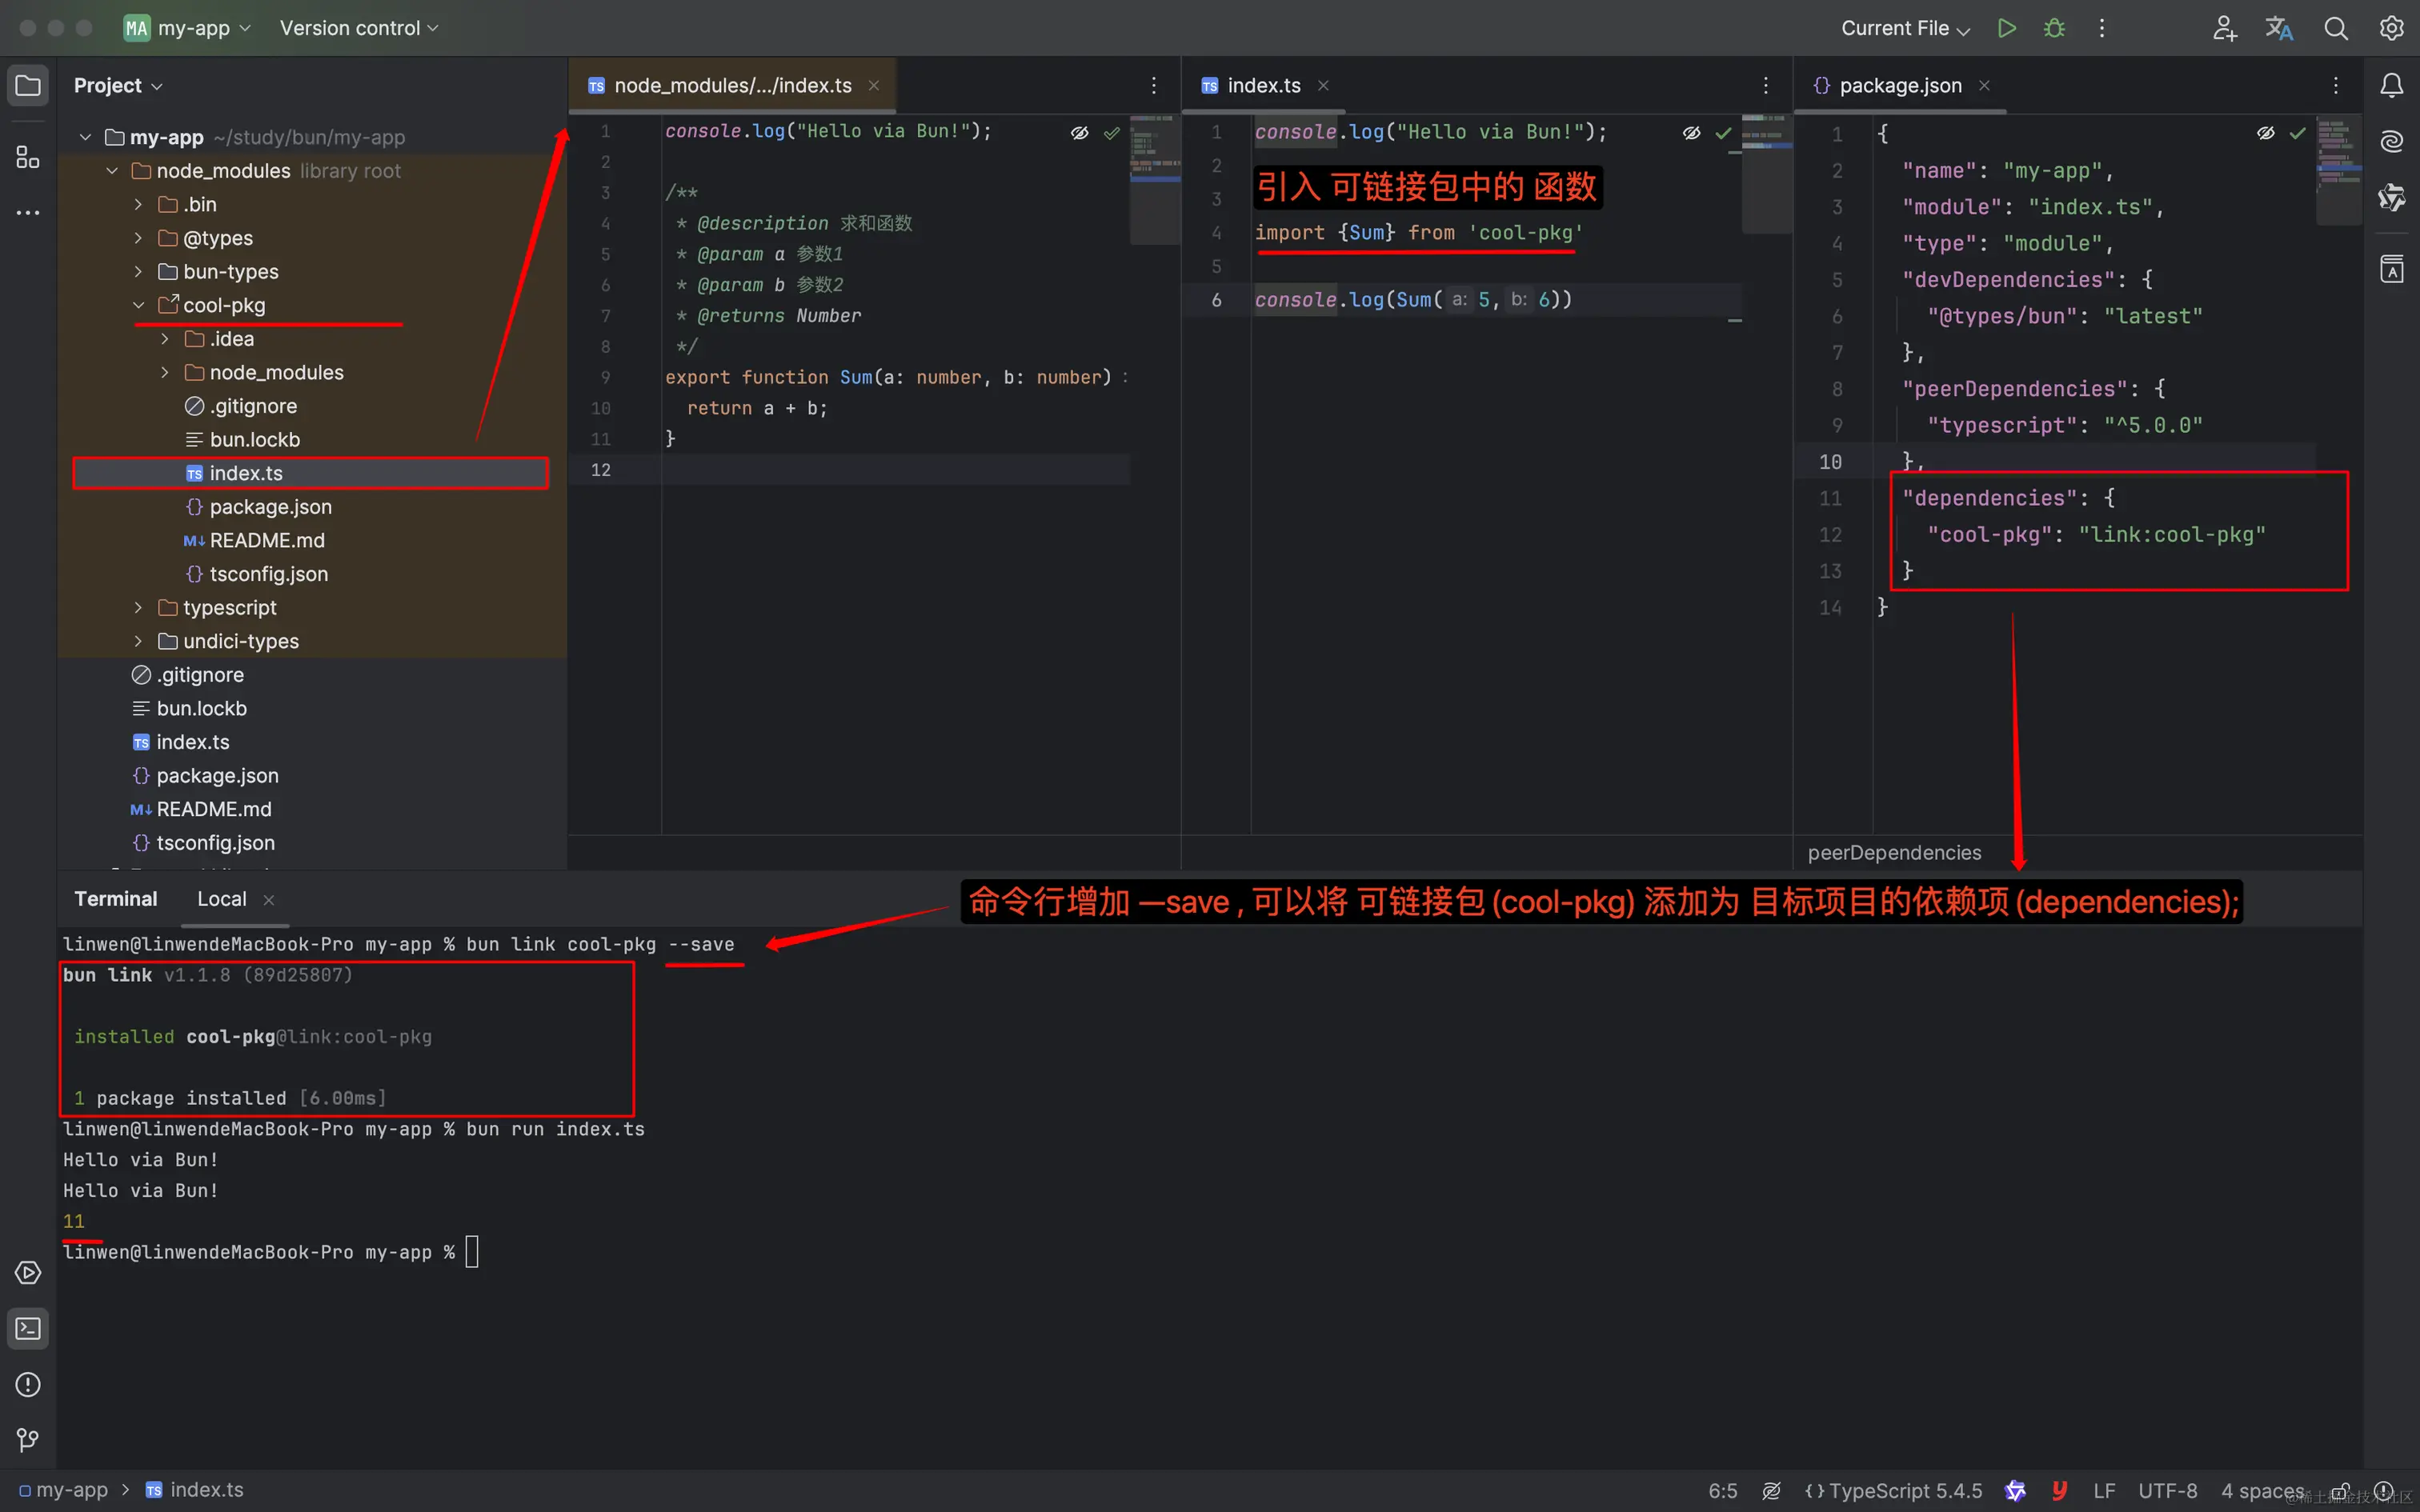Expand the @types folder
The height and width of the screenshot is (1512, 2420).
click(x=138, y=238)
